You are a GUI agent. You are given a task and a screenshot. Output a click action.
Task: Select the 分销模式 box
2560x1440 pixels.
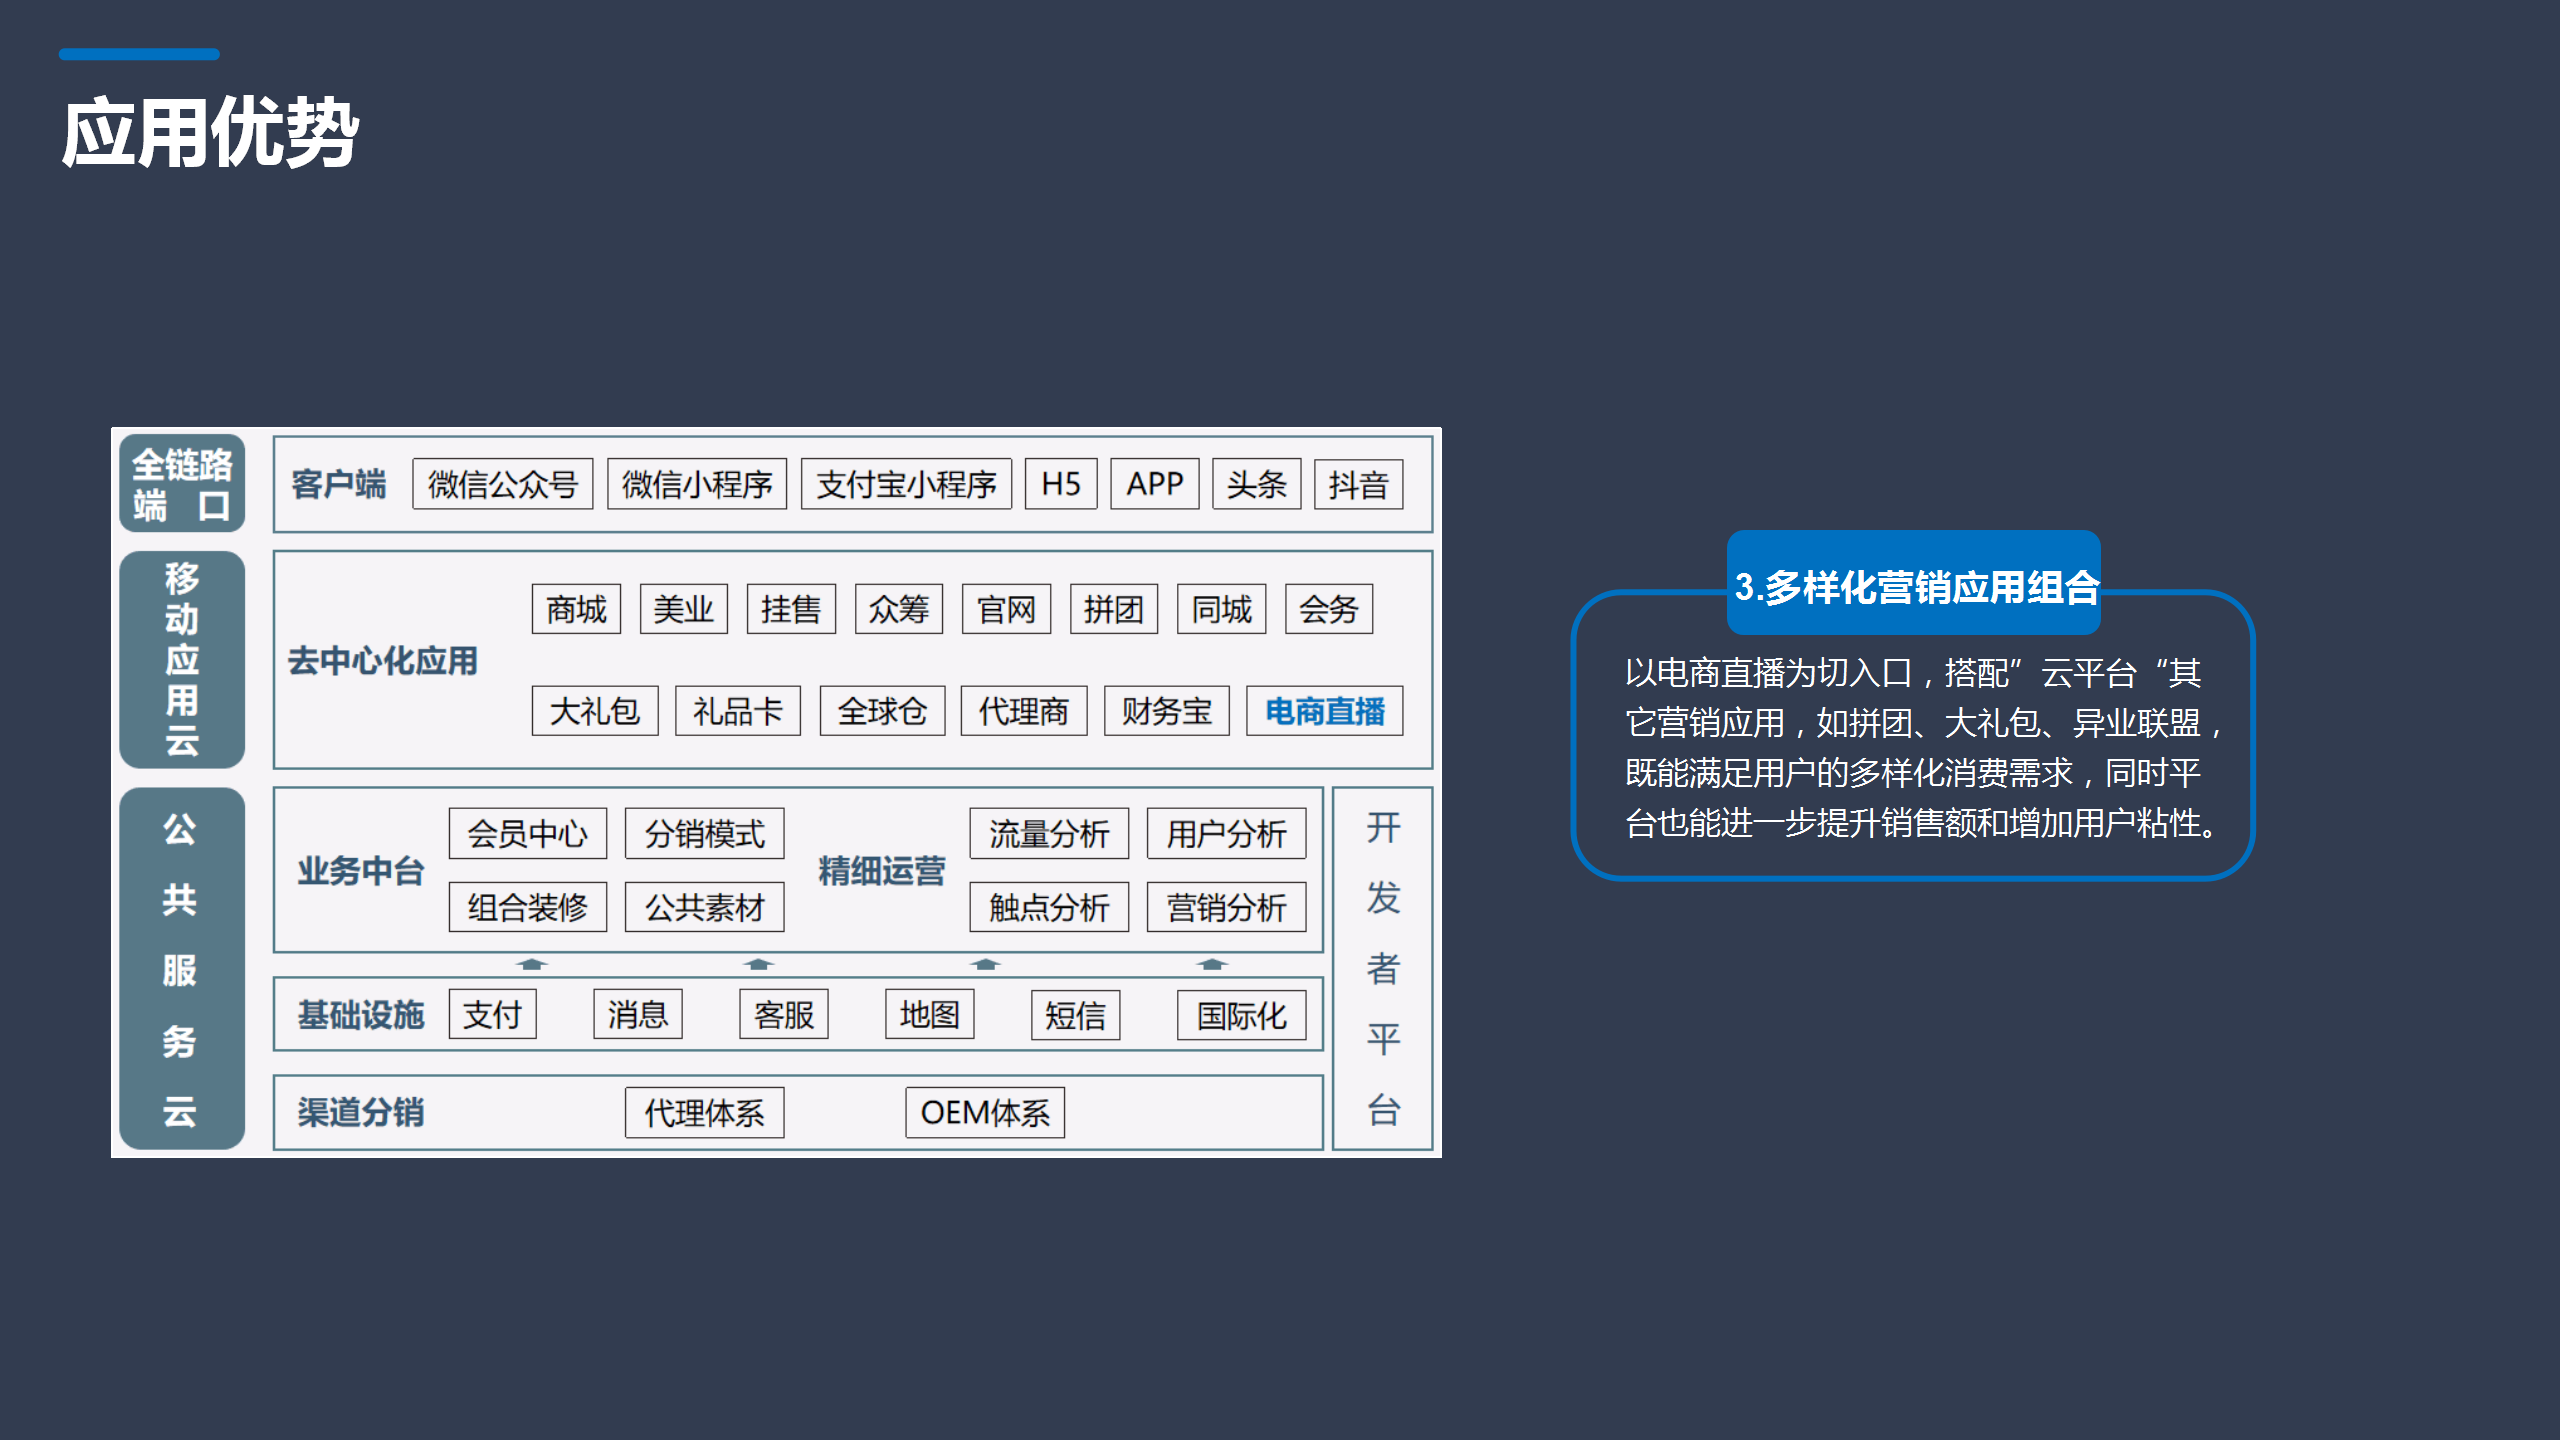705,833
